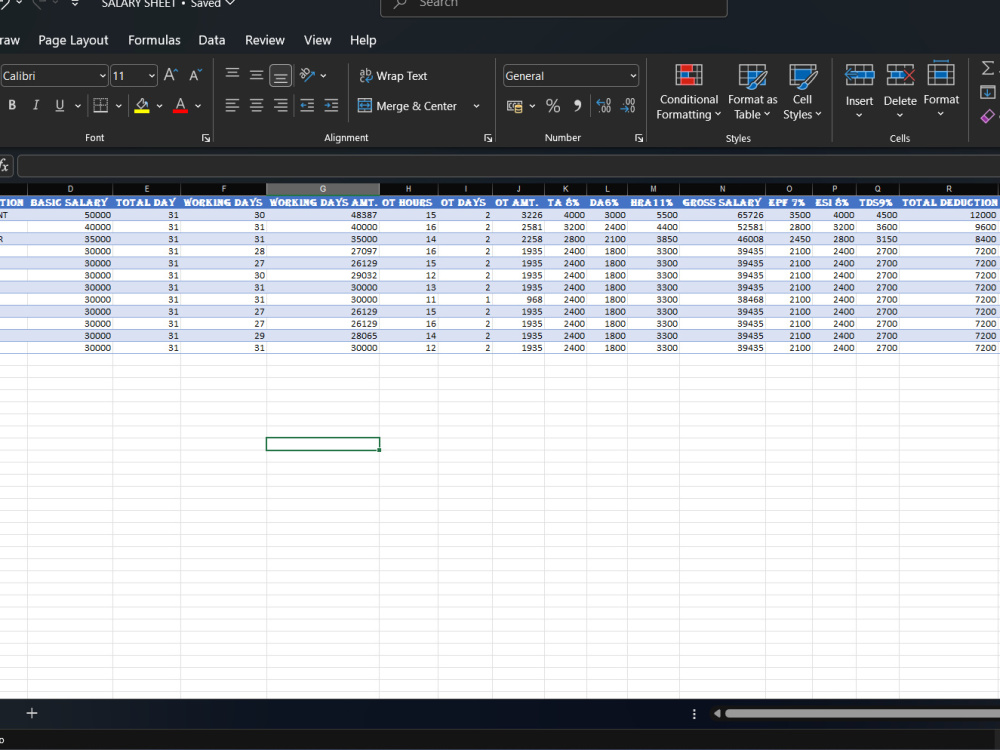The width and height of the screenshot is (1000, 750).
Task: Open the Calibri font name dropdown
Action: [103, 76]
